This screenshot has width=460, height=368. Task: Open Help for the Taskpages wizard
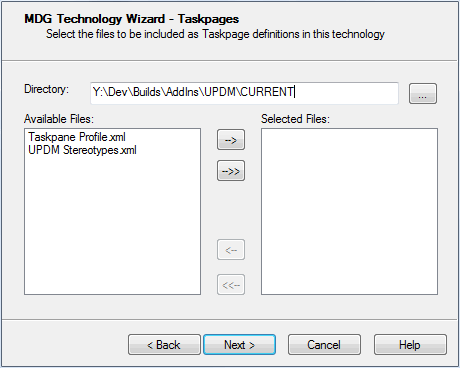[x=410, y=345]
